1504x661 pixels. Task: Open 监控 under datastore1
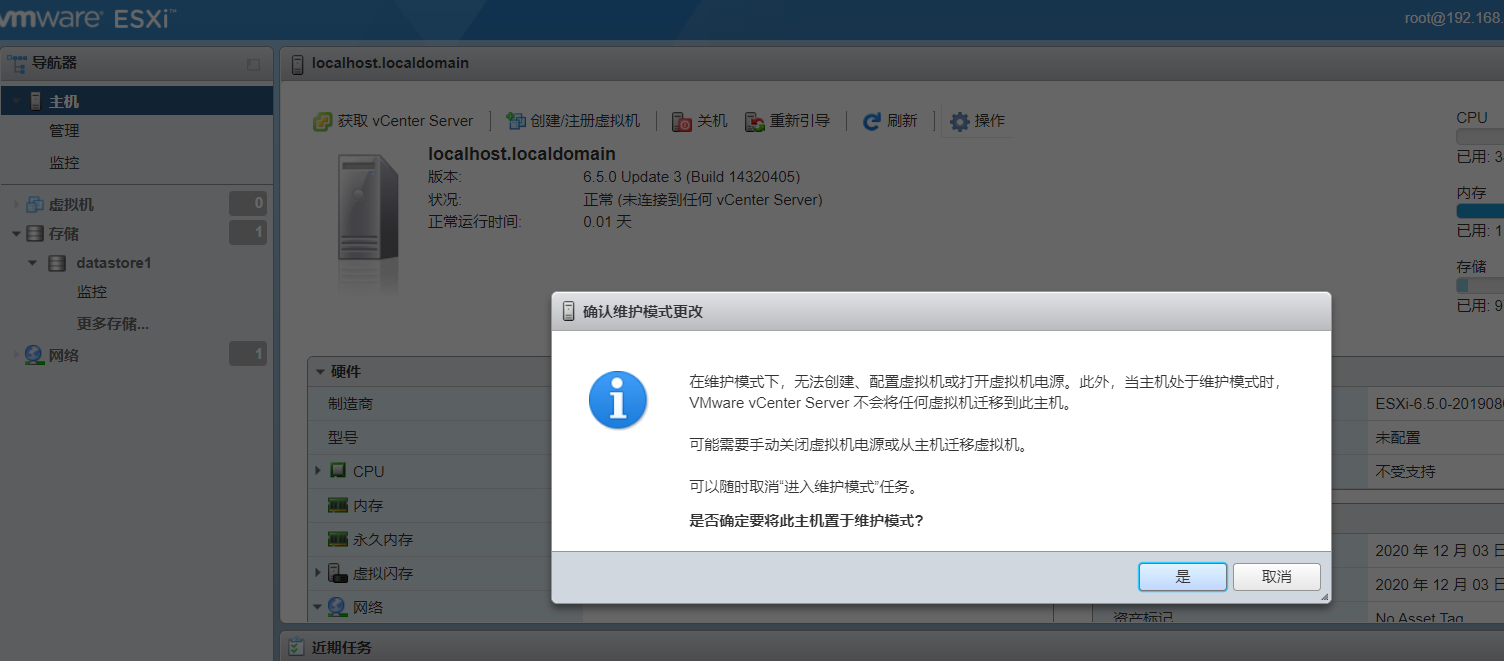92,292
